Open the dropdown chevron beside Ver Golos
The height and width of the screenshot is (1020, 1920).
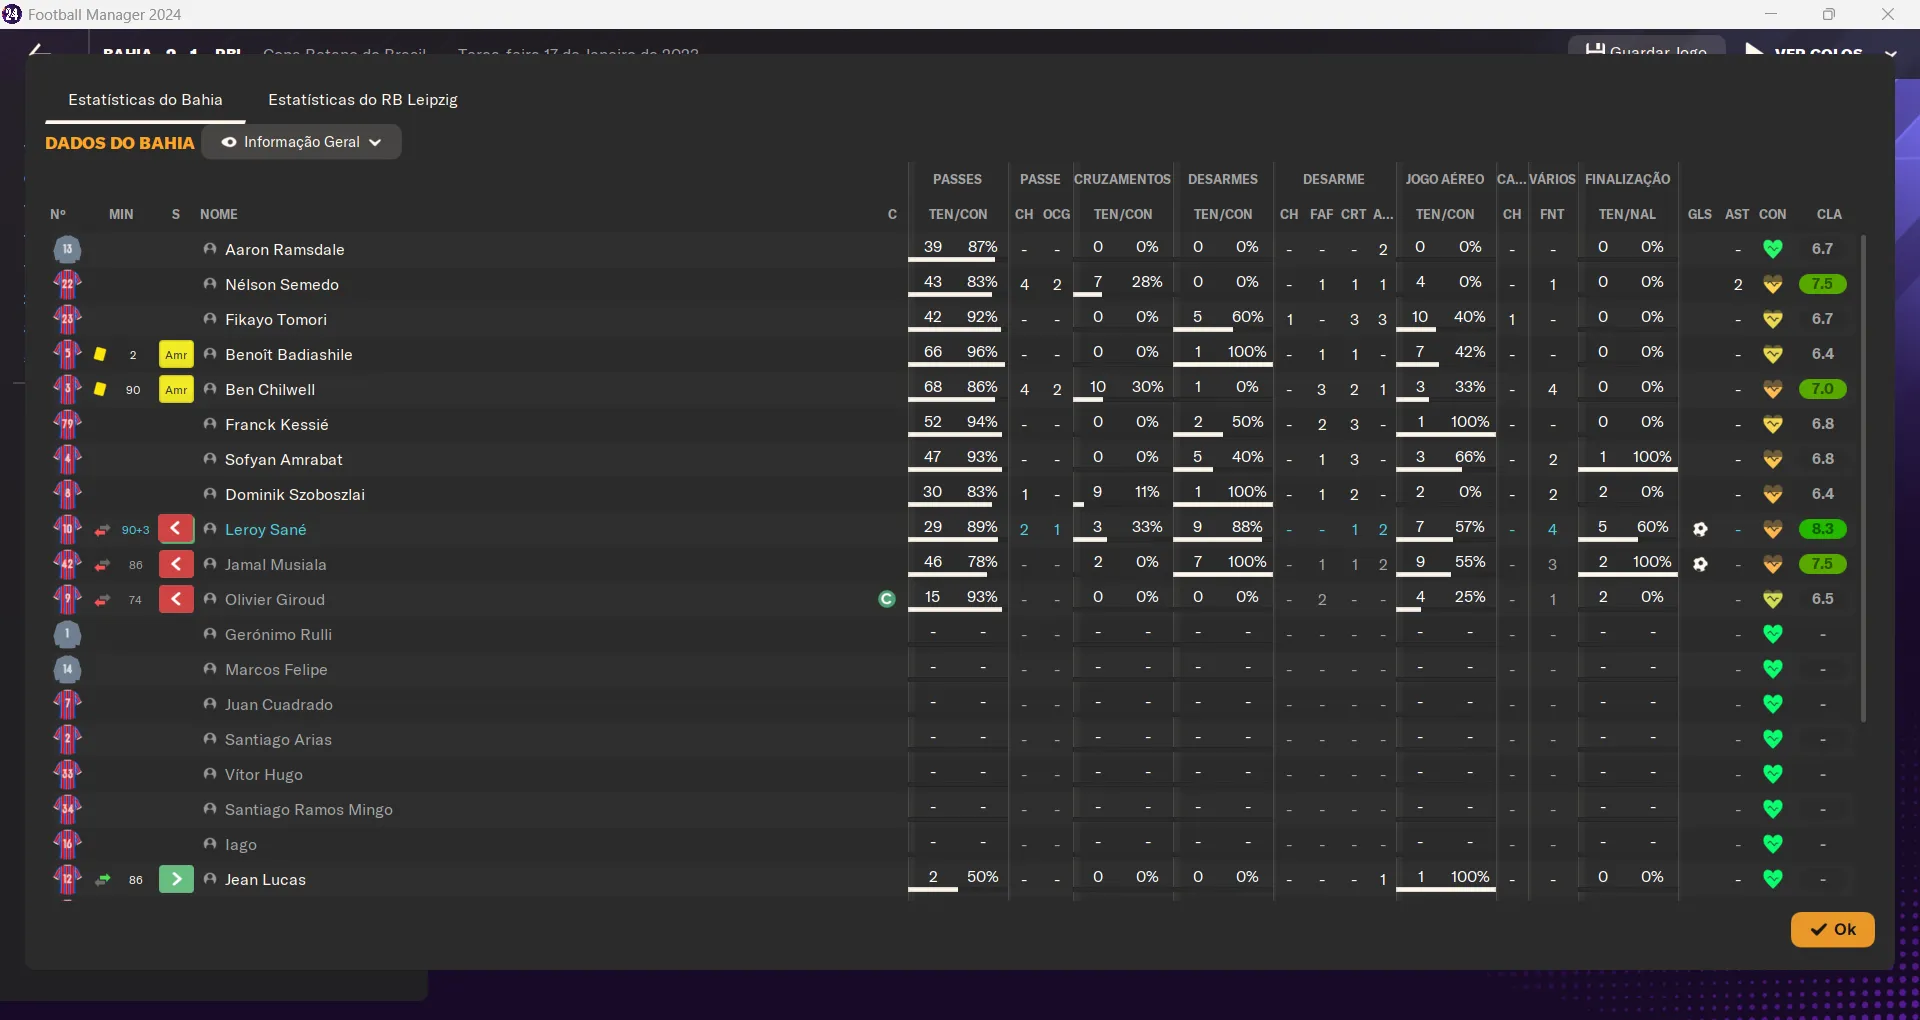pyautogui.click(x=1890, y=53)
